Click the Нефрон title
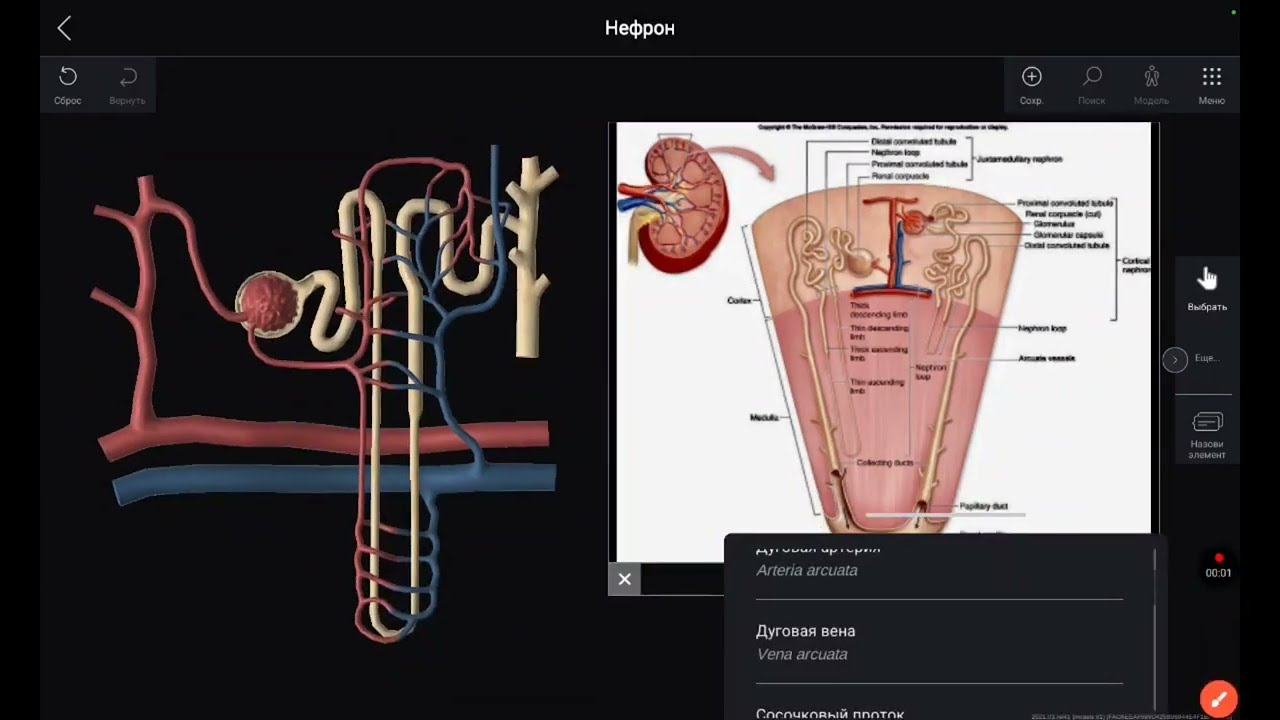Viewport: 1280px width, 720px height. 640,28
